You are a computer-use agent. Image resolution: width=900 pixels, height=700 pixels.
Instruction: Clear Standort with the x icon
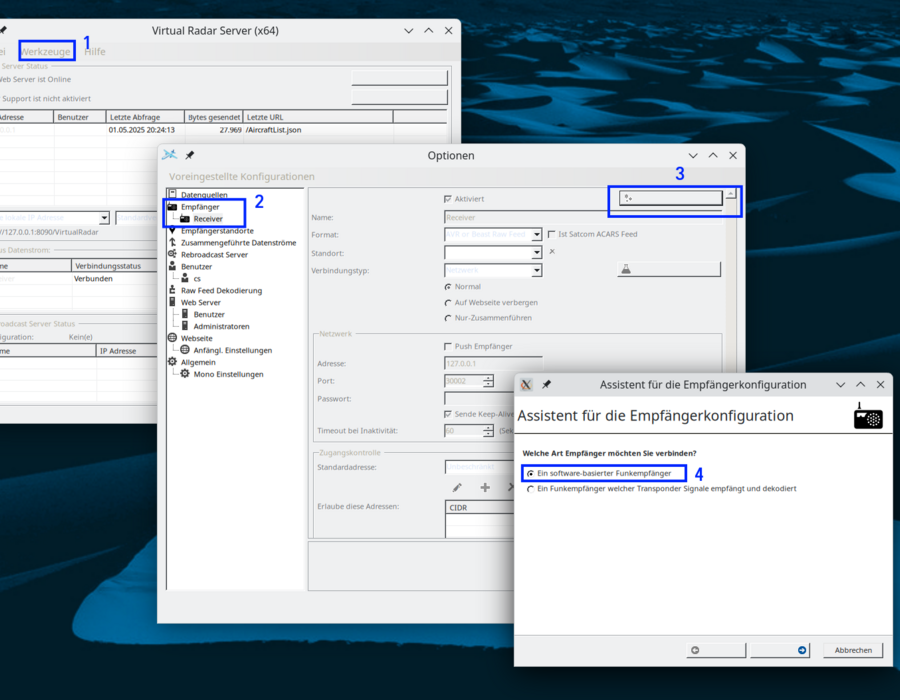[552, 252]
